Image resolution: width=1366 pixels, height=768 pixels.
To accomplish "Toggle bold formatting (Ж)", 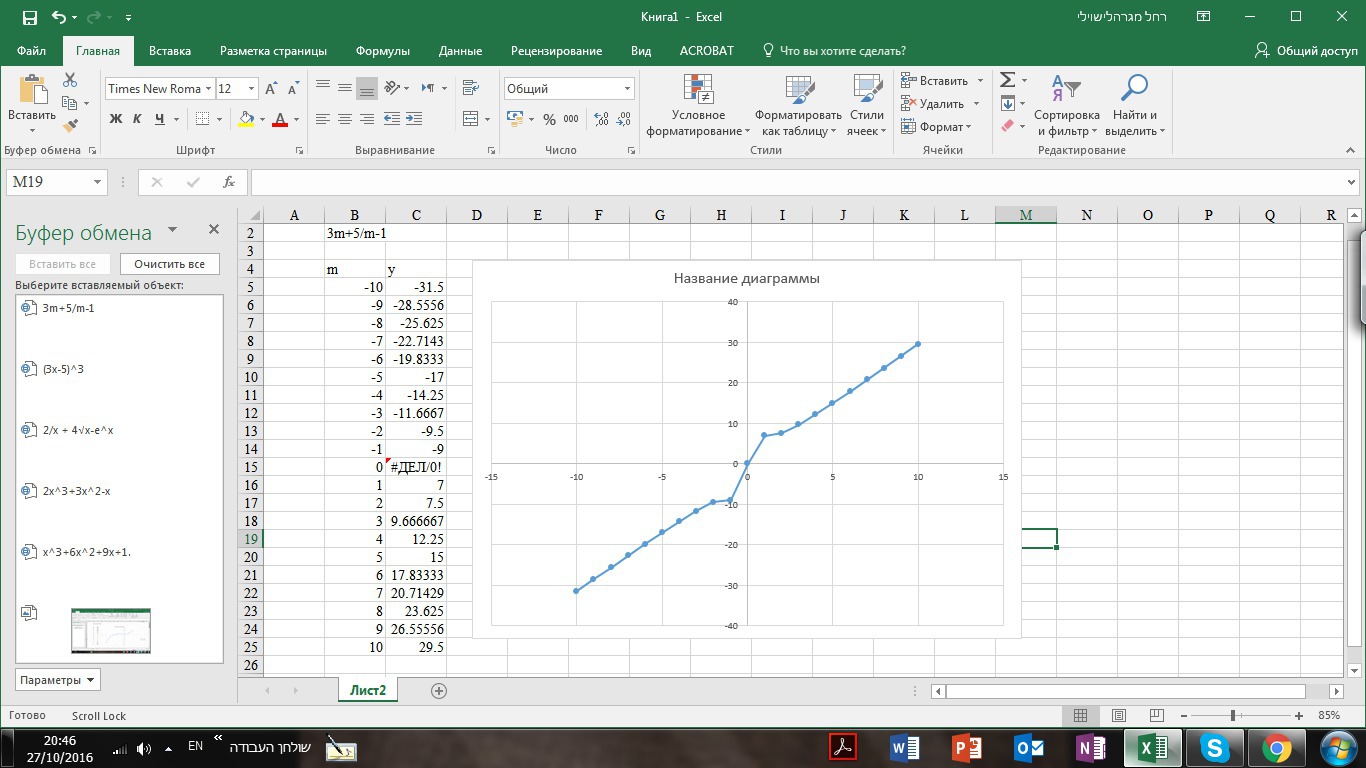I will (115, 119).
